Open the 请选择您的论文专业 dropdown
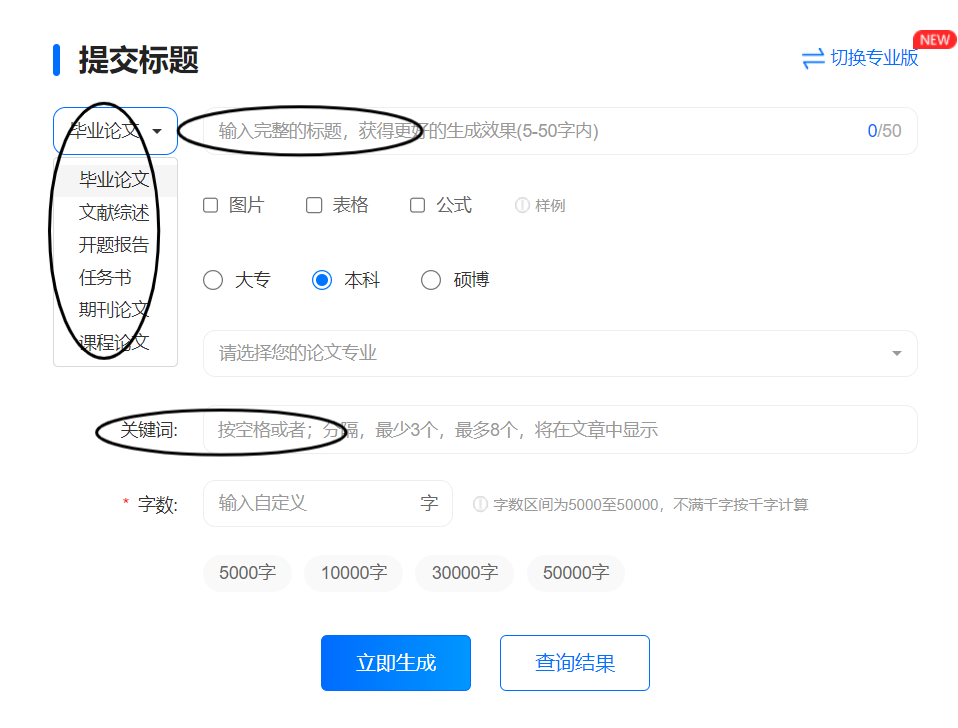The image size is (958, 728). click(560, 354)
